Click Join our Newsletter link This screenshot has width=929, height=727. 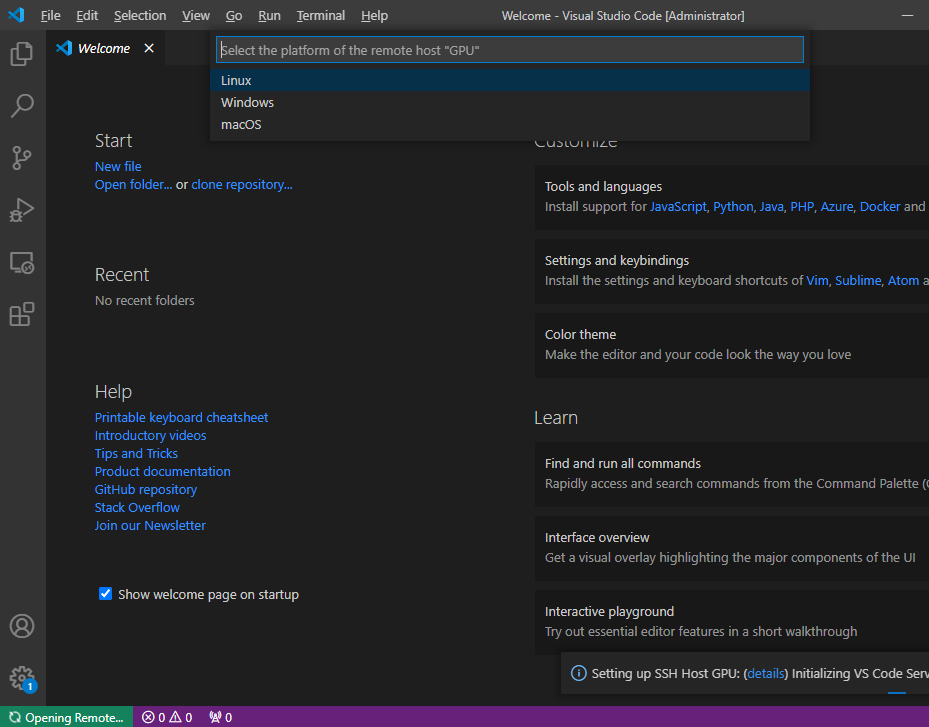click(150, 526)
